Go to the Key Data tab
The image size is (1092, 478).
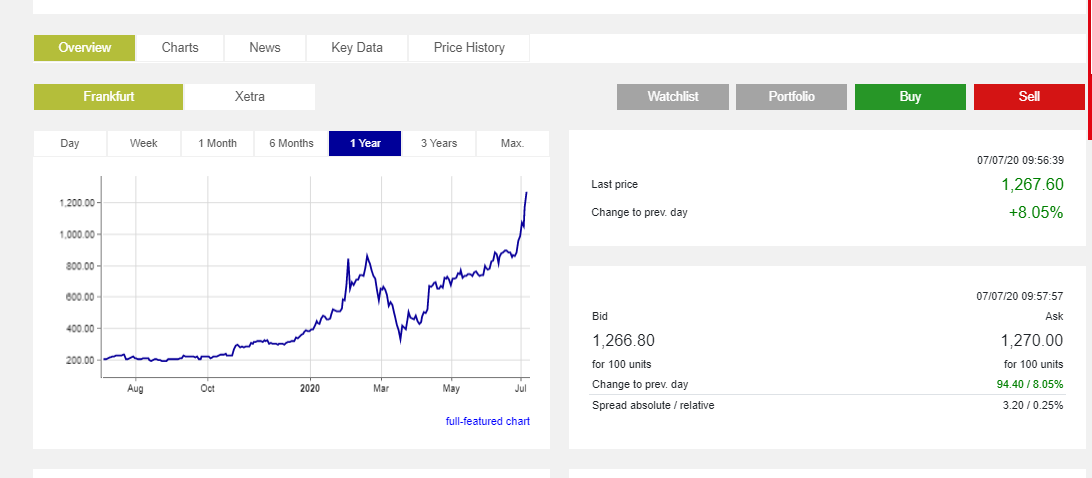357,48
